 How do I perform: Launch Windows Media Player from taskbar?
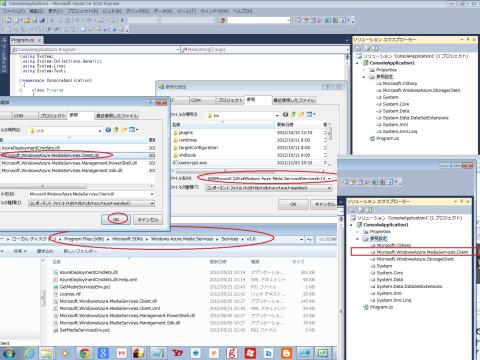[x=65, y=353]
